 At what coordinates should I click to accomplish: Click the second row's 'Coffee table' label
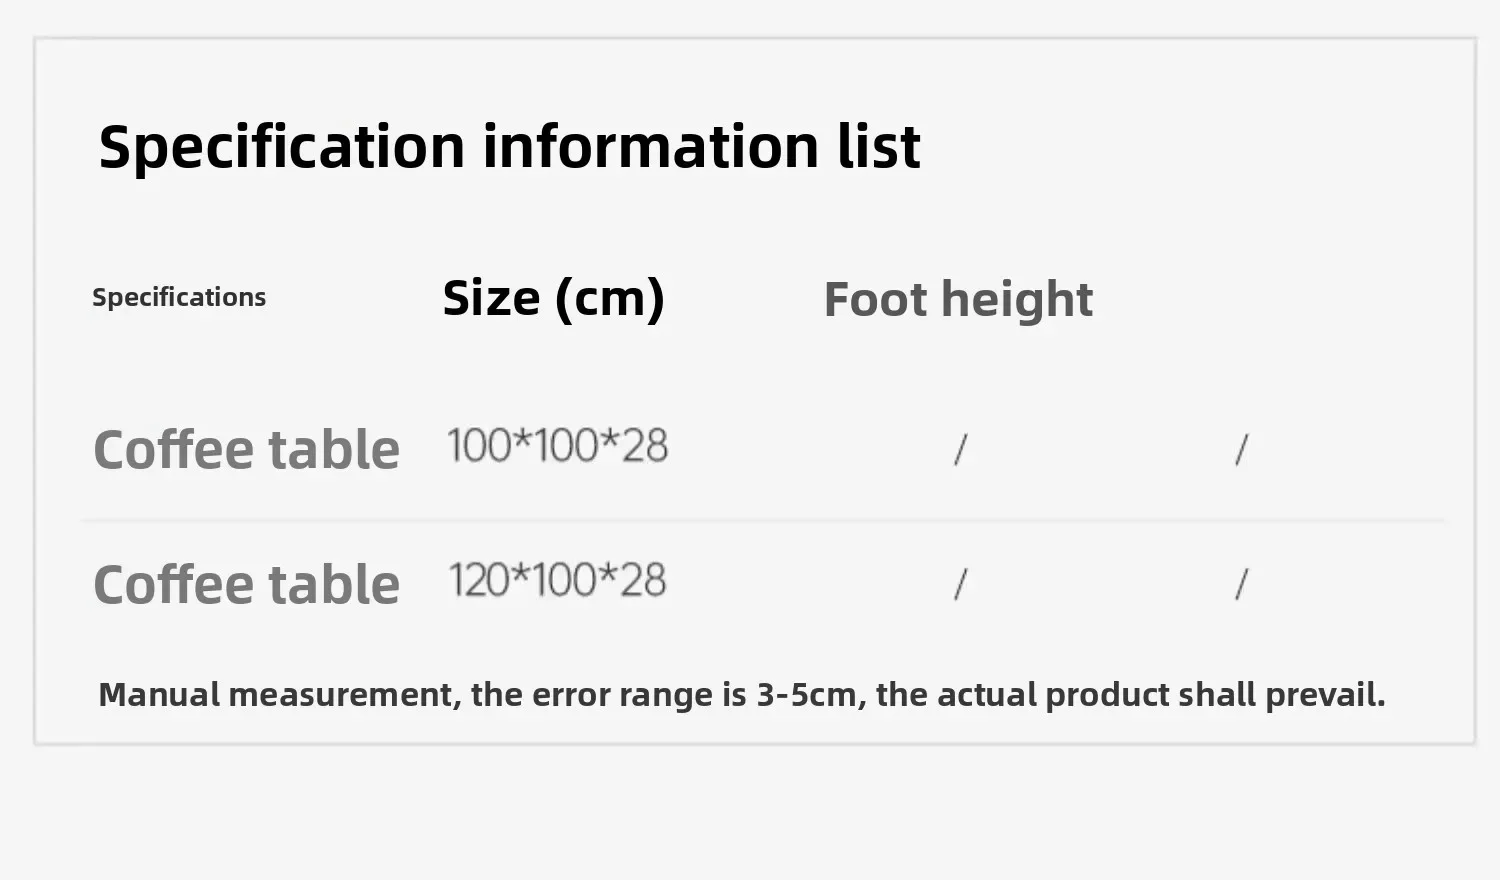(x=246, y=585)
